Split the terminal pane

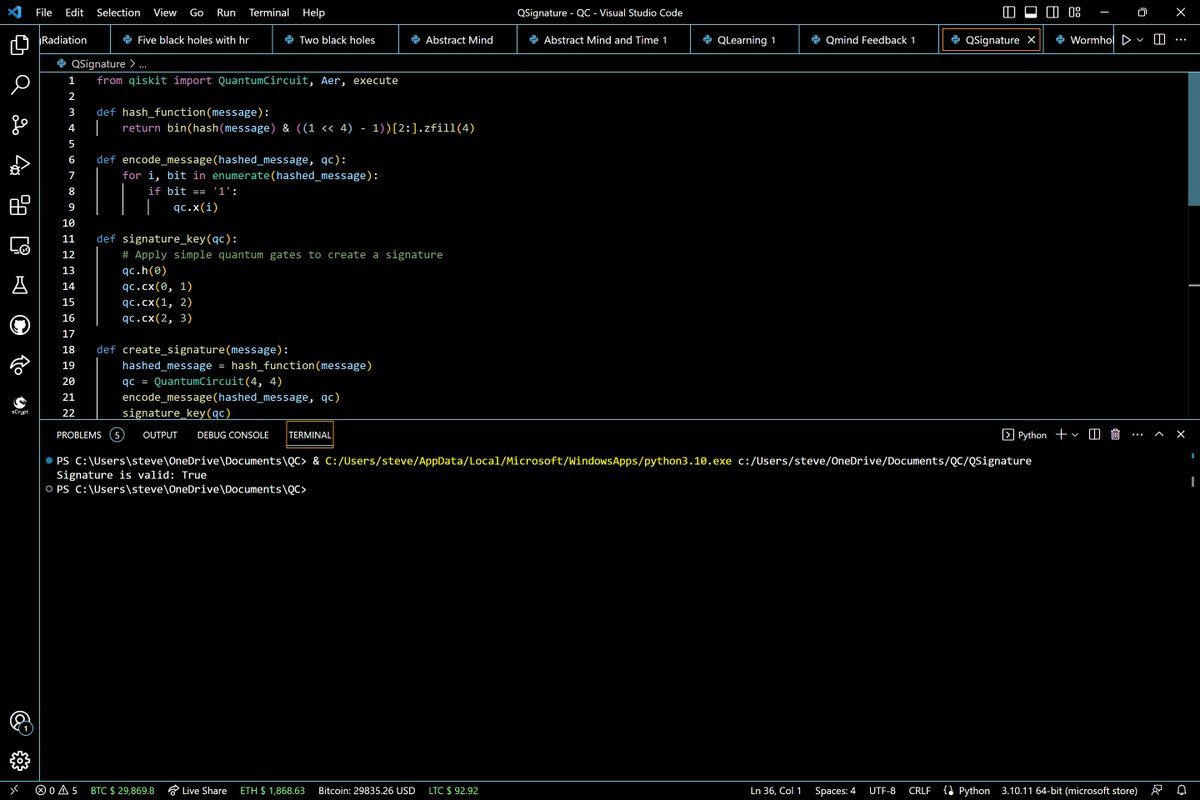[1094, 435]
